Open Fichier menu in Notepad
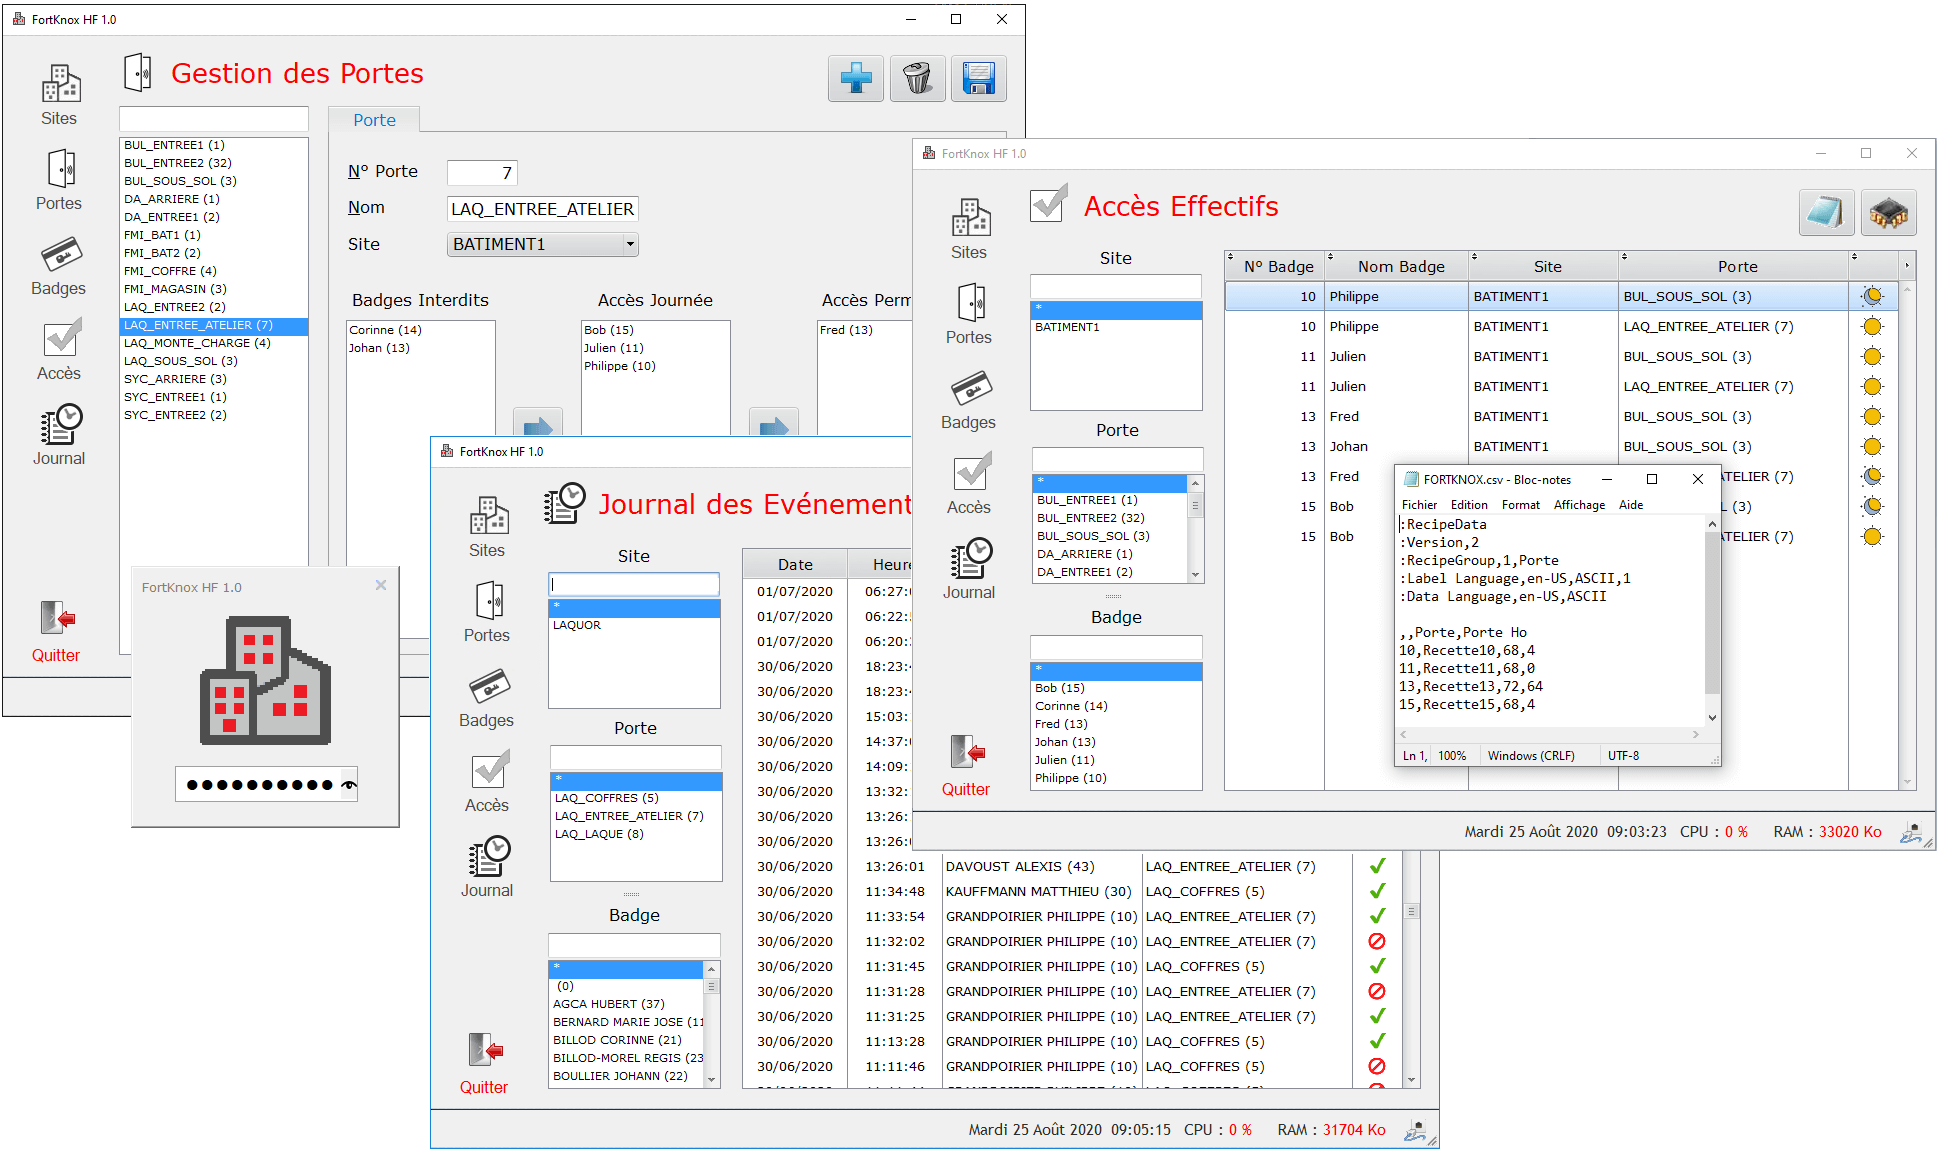 1418,505
